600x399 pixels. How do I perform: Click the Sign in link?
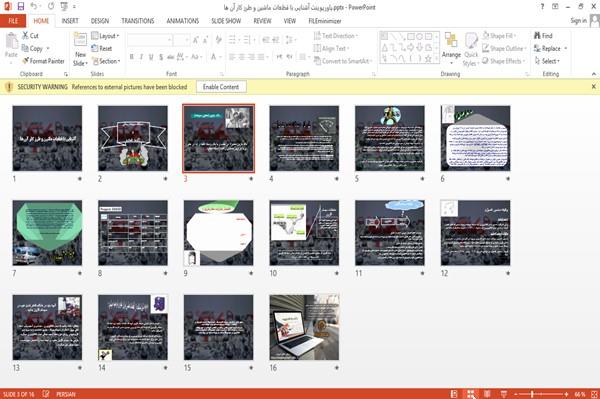578,21
